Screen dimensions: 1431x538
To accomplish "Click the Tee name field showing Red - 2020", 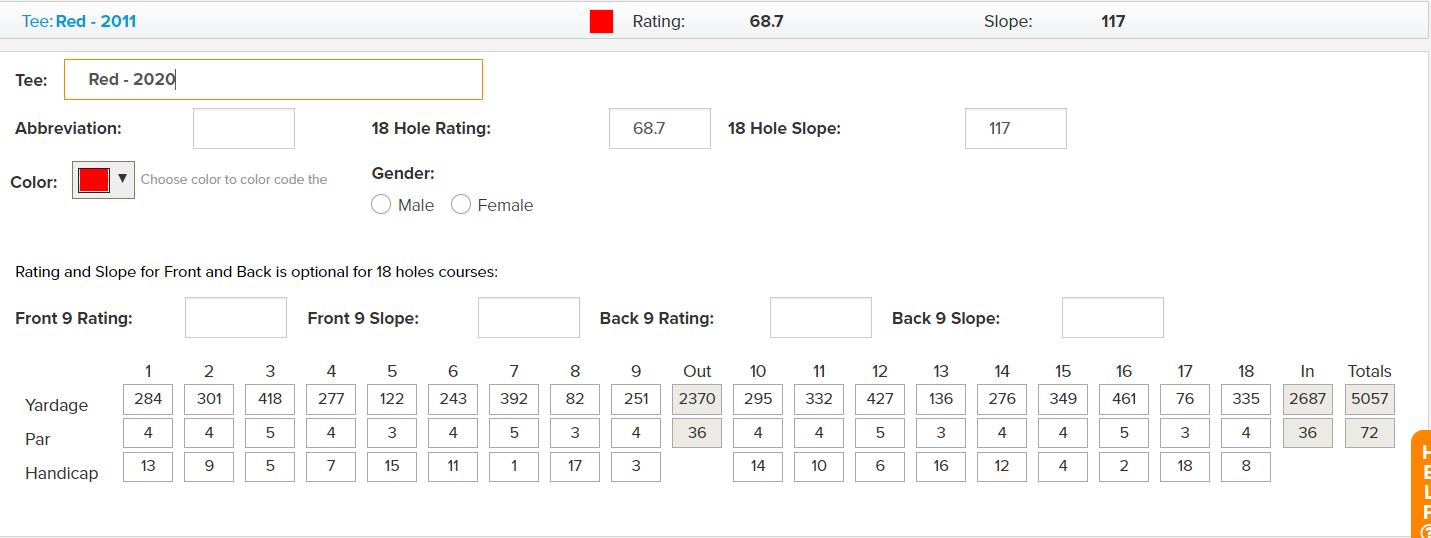I will (273, 79).
